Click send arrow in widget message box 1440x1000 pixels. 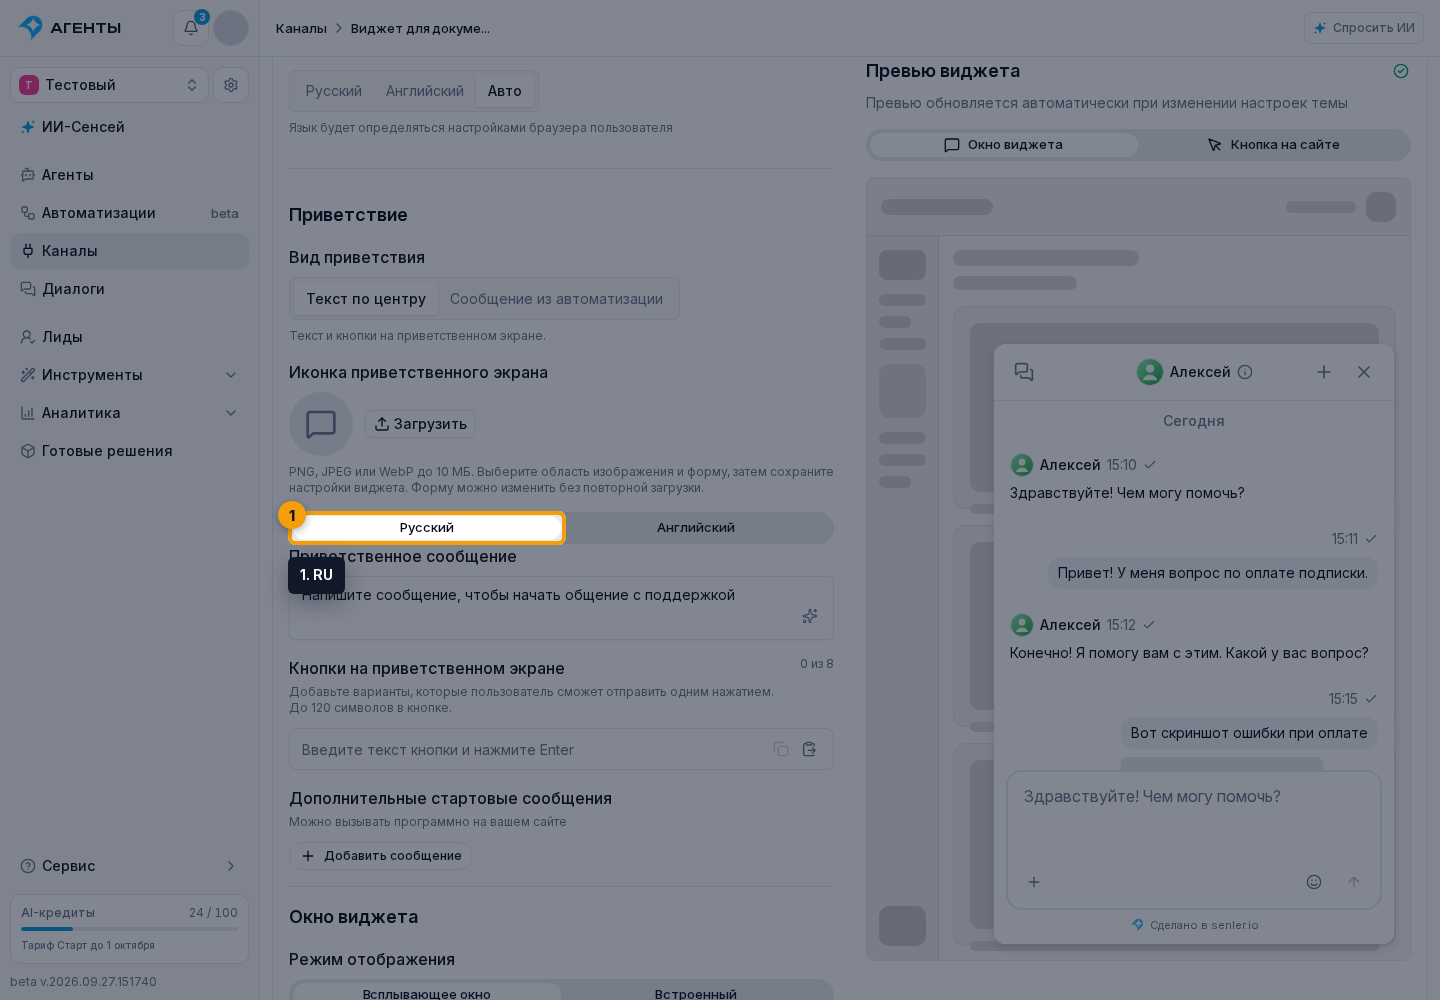coord(1354,882)
